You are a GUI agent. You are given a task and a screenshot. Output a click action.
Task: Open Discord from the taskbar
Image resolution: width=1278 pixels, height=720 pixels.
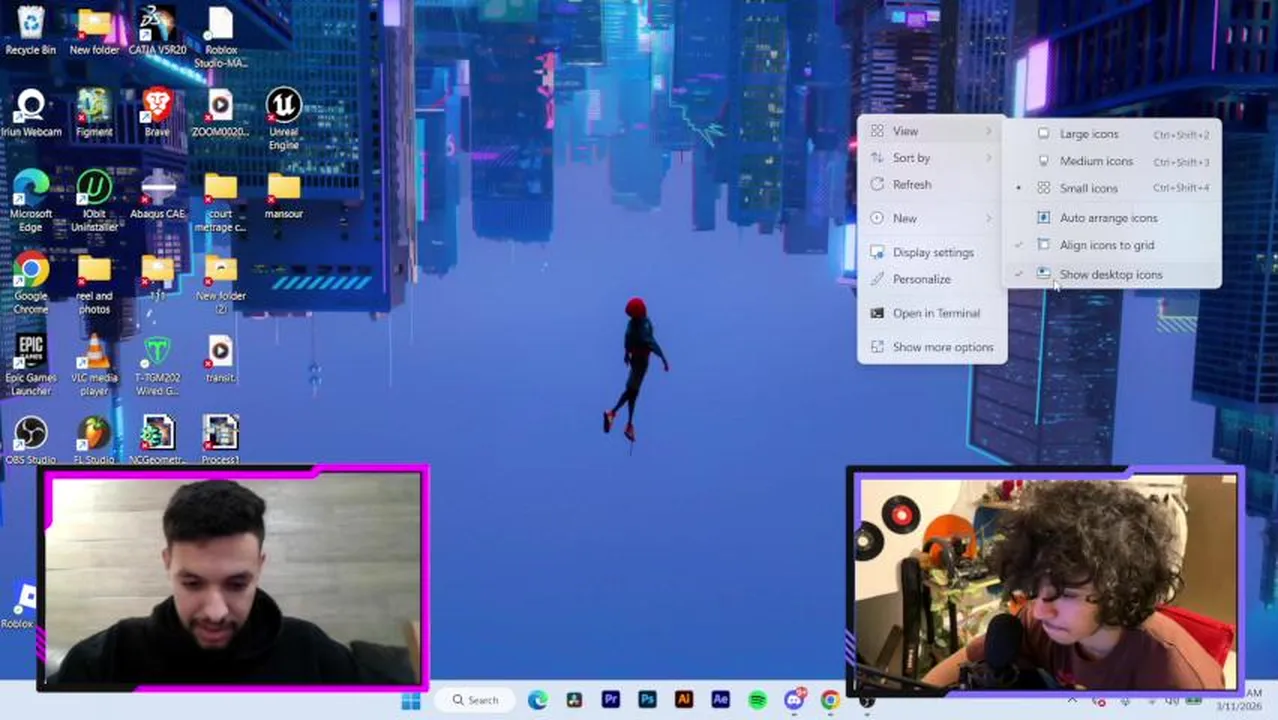tap(794, 700)
